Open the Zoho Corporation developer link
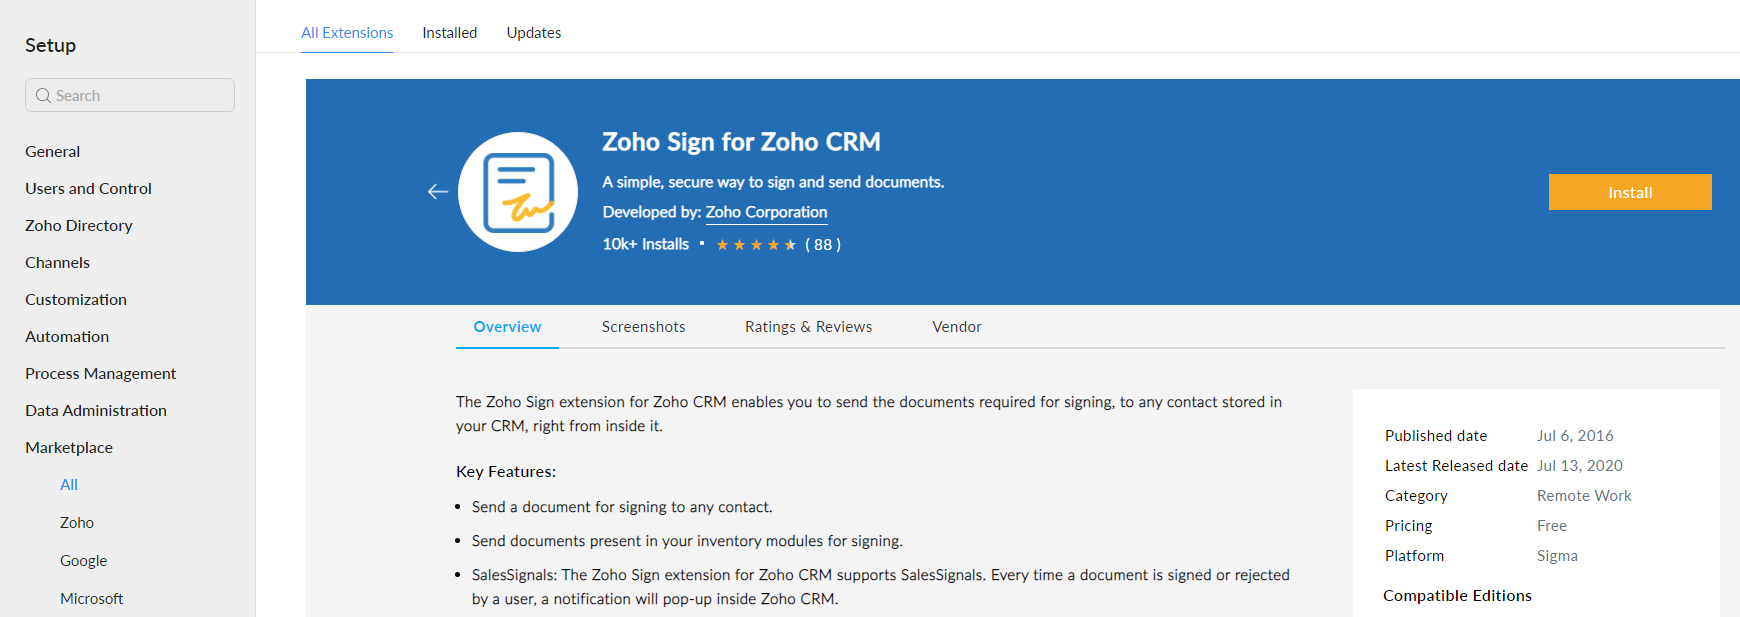This screenshot has height=617, width=1740. pyautogui.click(x=766, y=212)
